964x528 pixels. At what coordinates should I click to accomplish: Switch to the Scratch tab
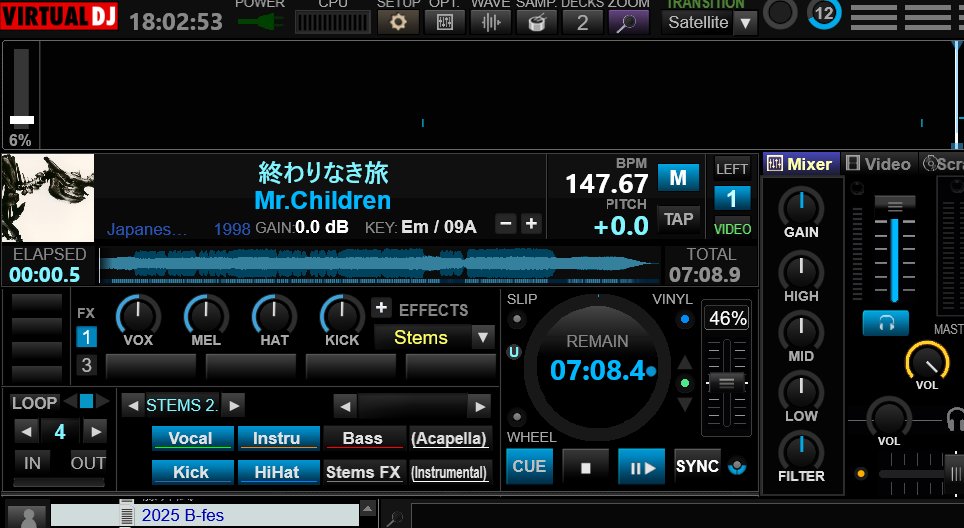coord(942,164)
